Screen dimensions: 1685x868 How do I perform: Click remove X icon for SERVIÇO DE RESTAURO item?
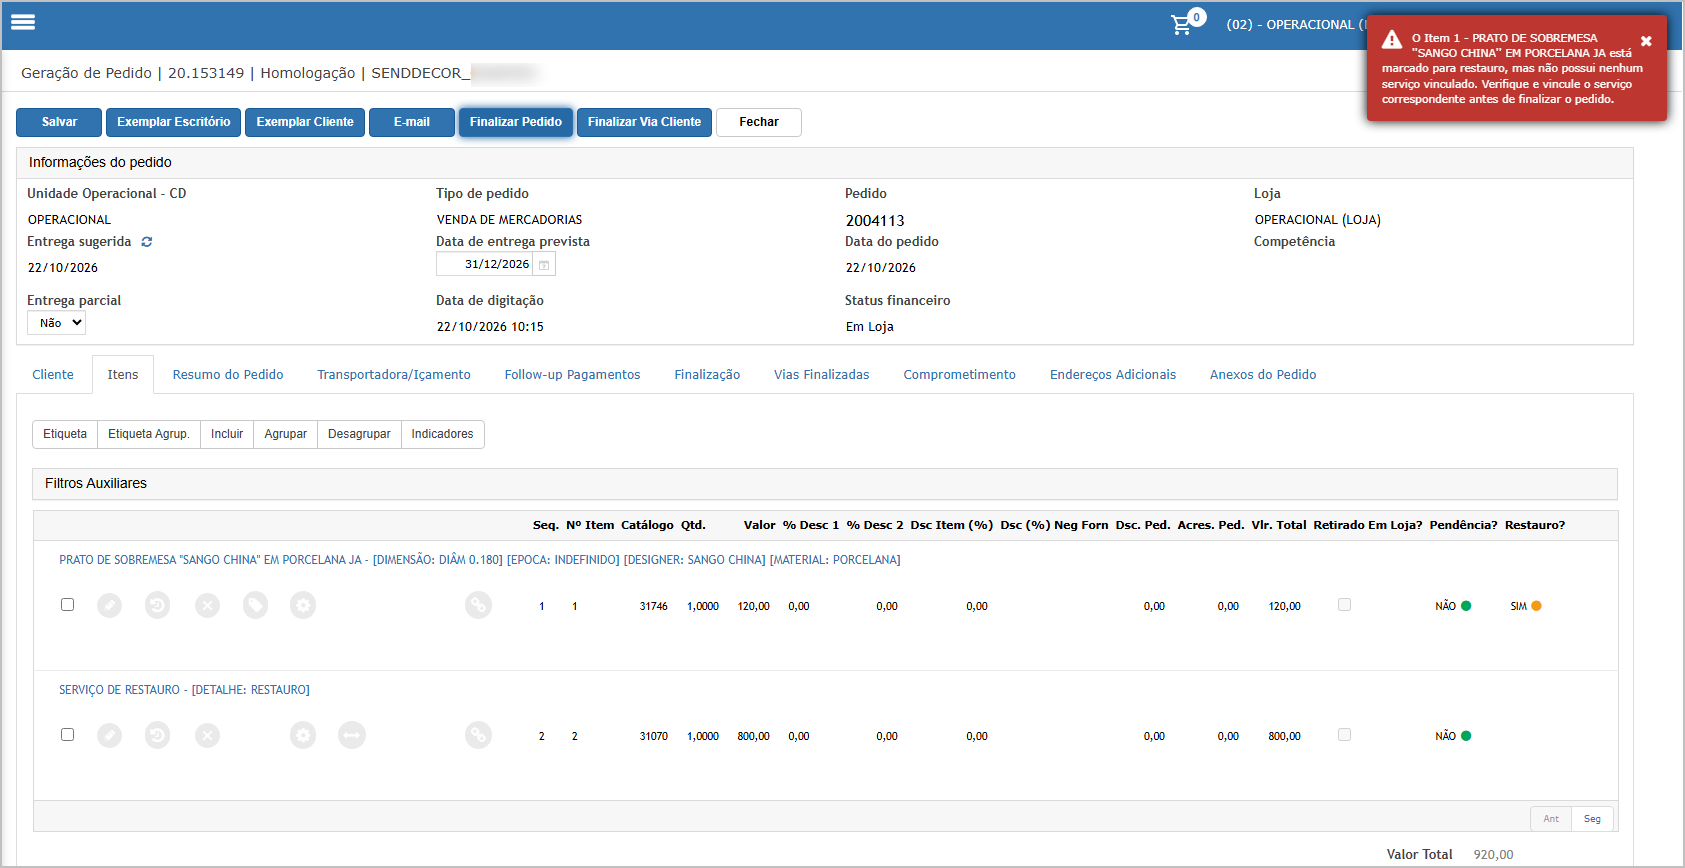coord(207,735)
